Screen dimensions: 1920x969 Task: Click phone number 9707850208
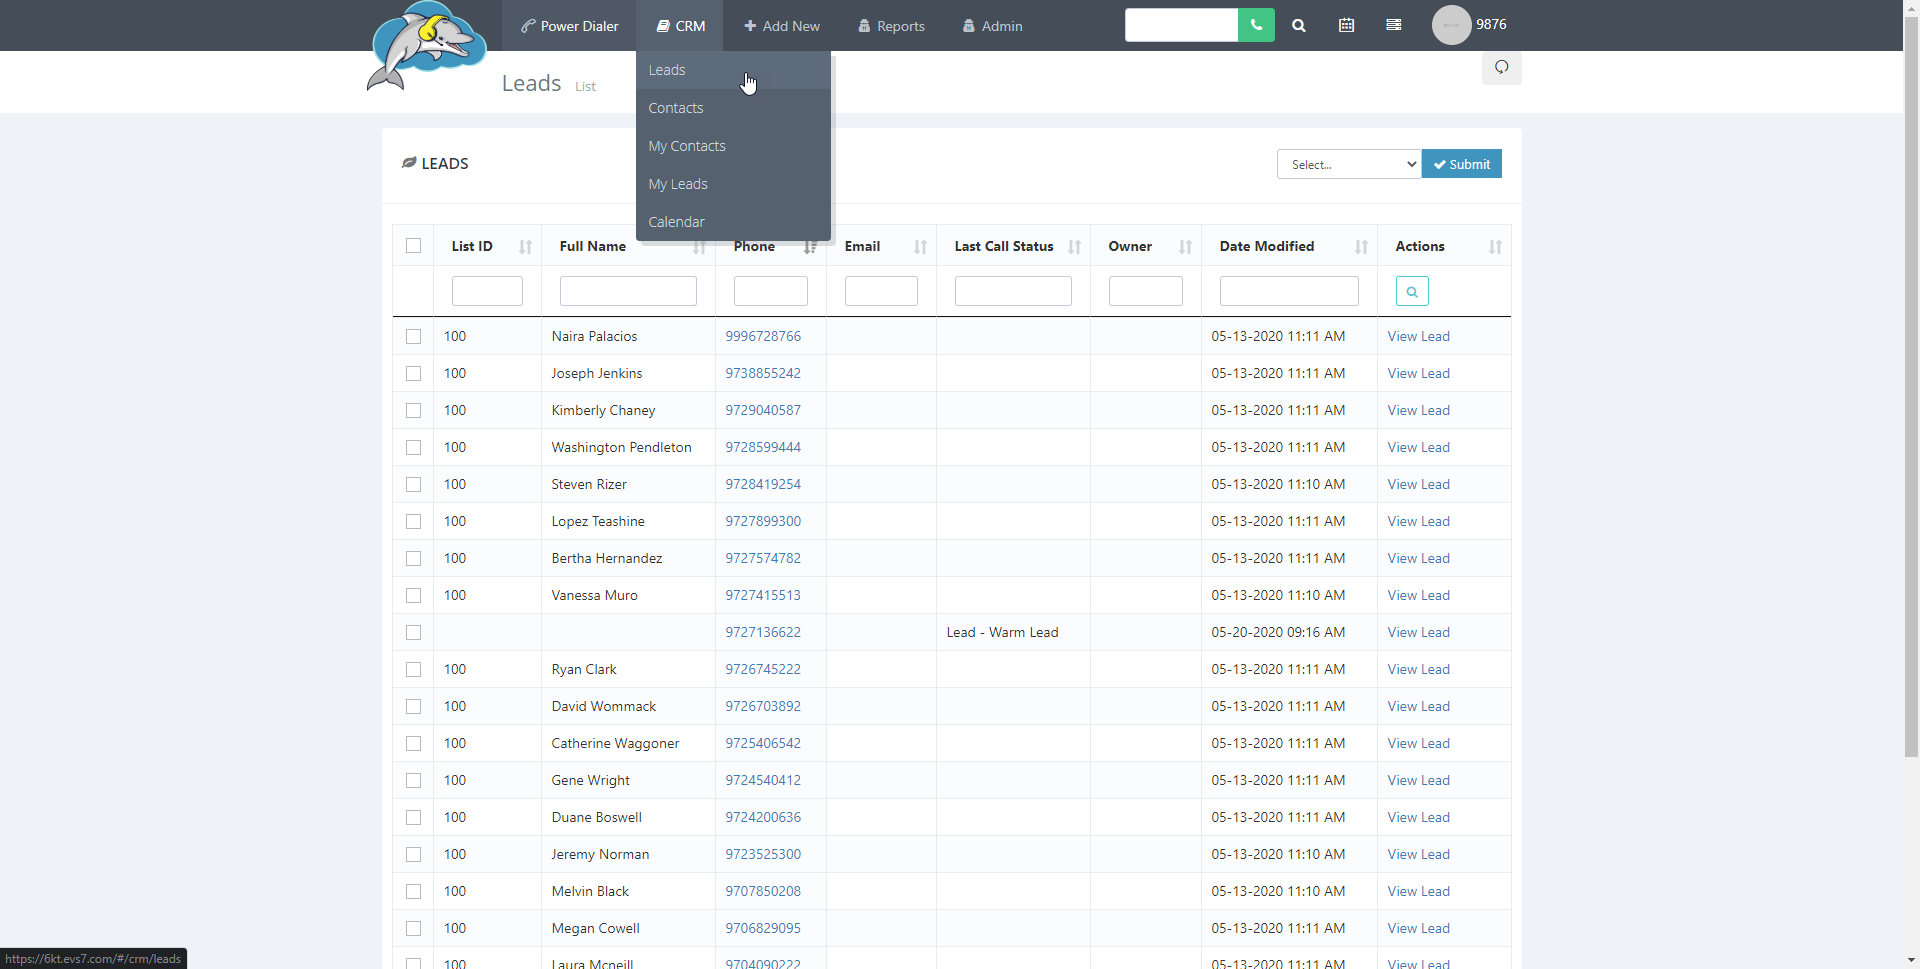(763, 891)
